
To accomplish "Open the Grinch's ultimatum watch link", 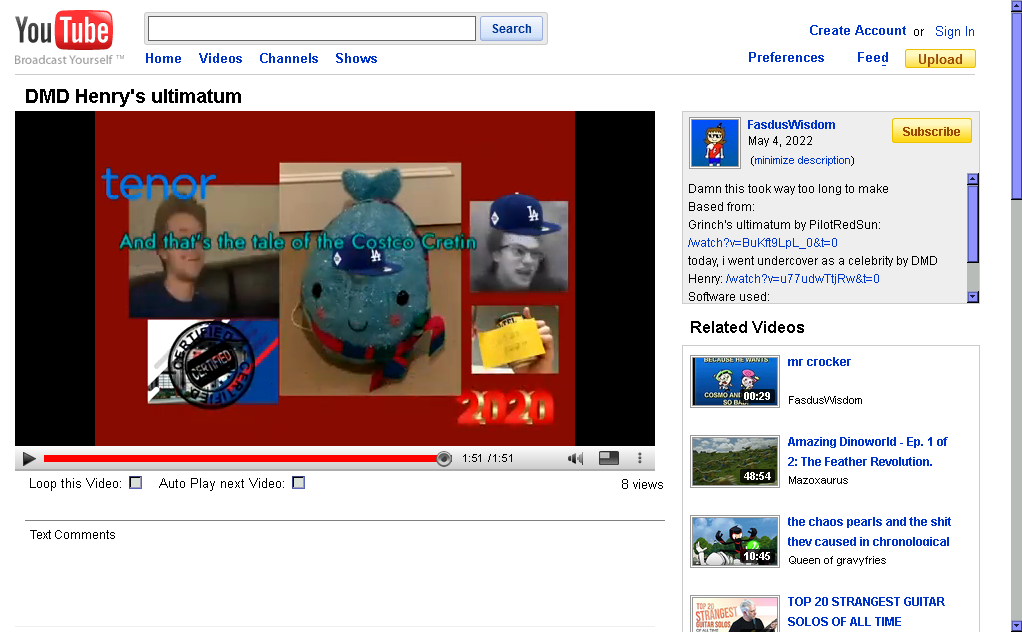I will point(763,242).
